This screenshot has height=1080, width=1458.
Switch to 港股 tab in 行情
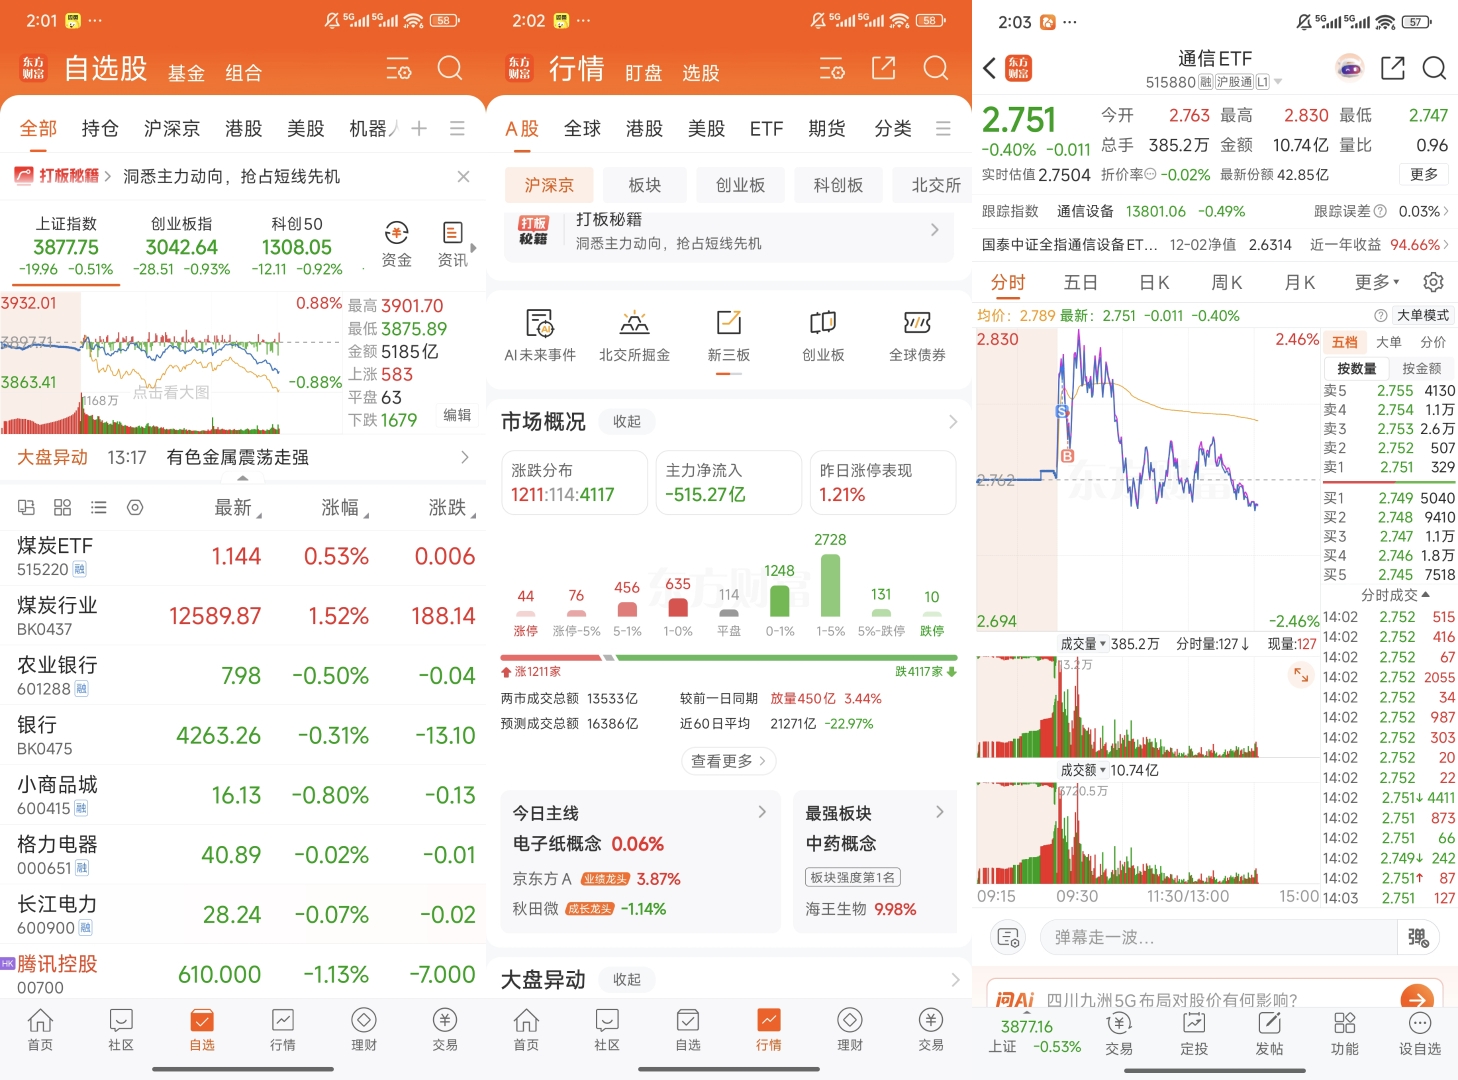tap(644, 128)
